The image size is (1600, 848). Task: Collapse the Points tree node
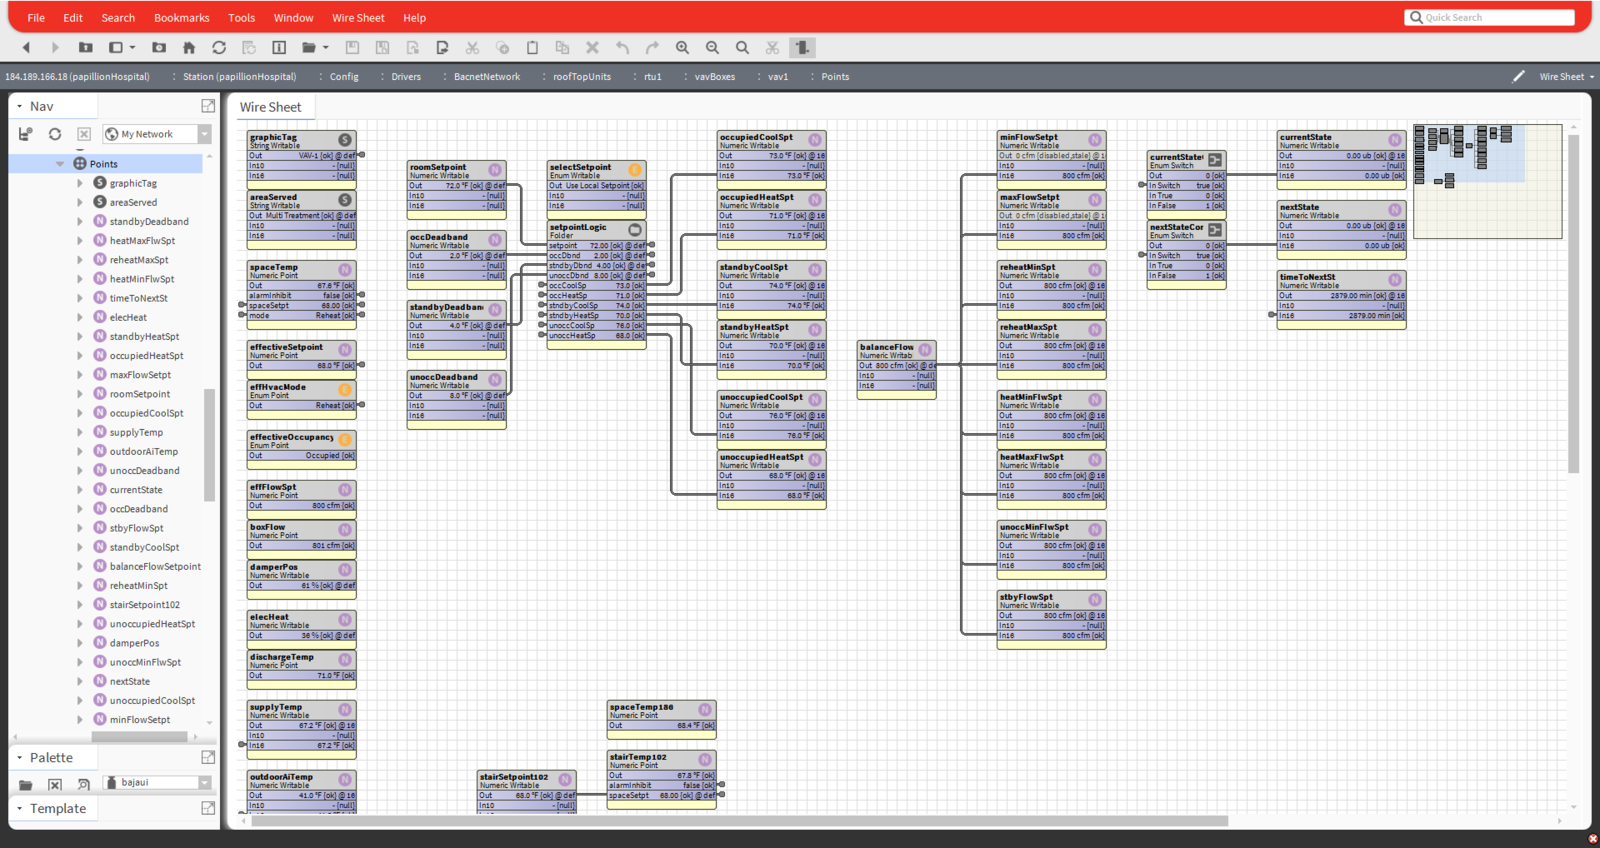[60, 164]
